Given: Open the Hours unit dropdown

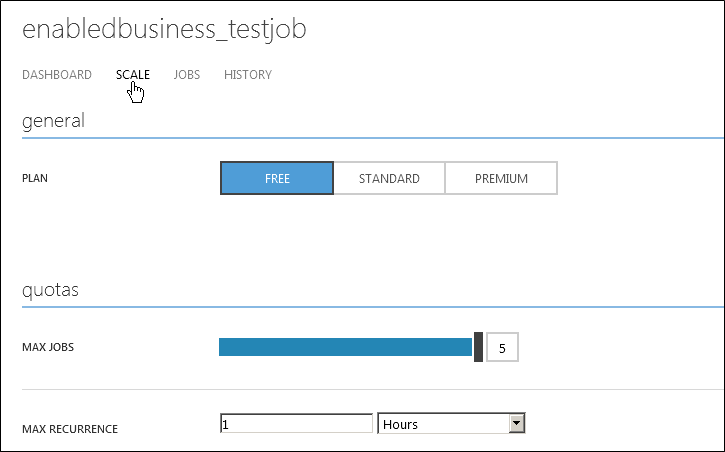Looking at the screenshot, I should 451,424.
